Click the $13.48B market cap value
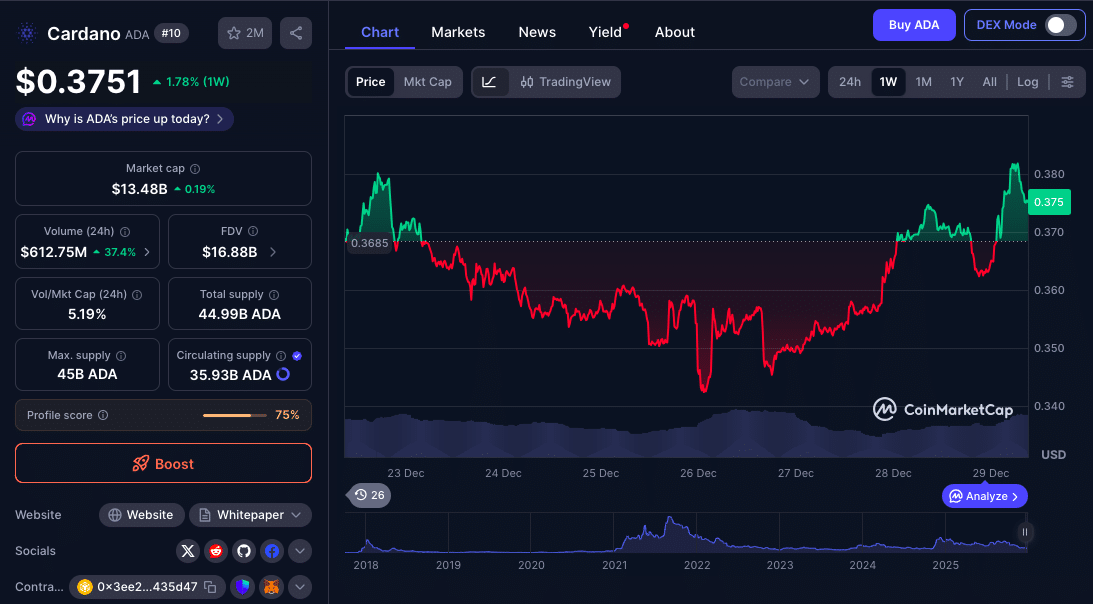The height and width of the screenshot is (604, 1093). [139, 189]
